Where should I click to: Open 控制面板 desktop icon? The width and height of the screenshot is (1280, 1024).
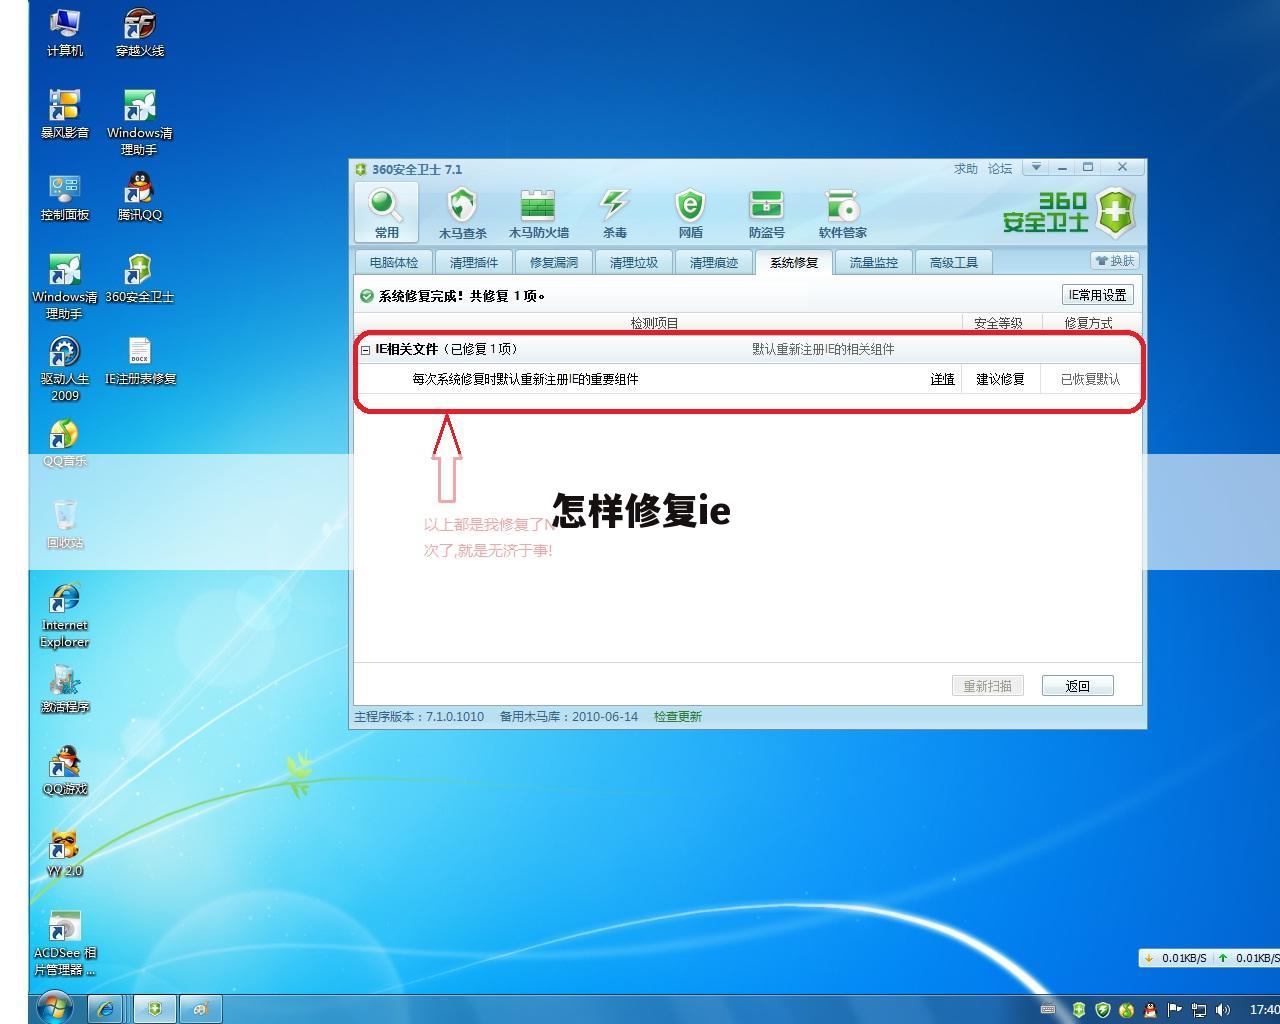(x=64, y=196)
